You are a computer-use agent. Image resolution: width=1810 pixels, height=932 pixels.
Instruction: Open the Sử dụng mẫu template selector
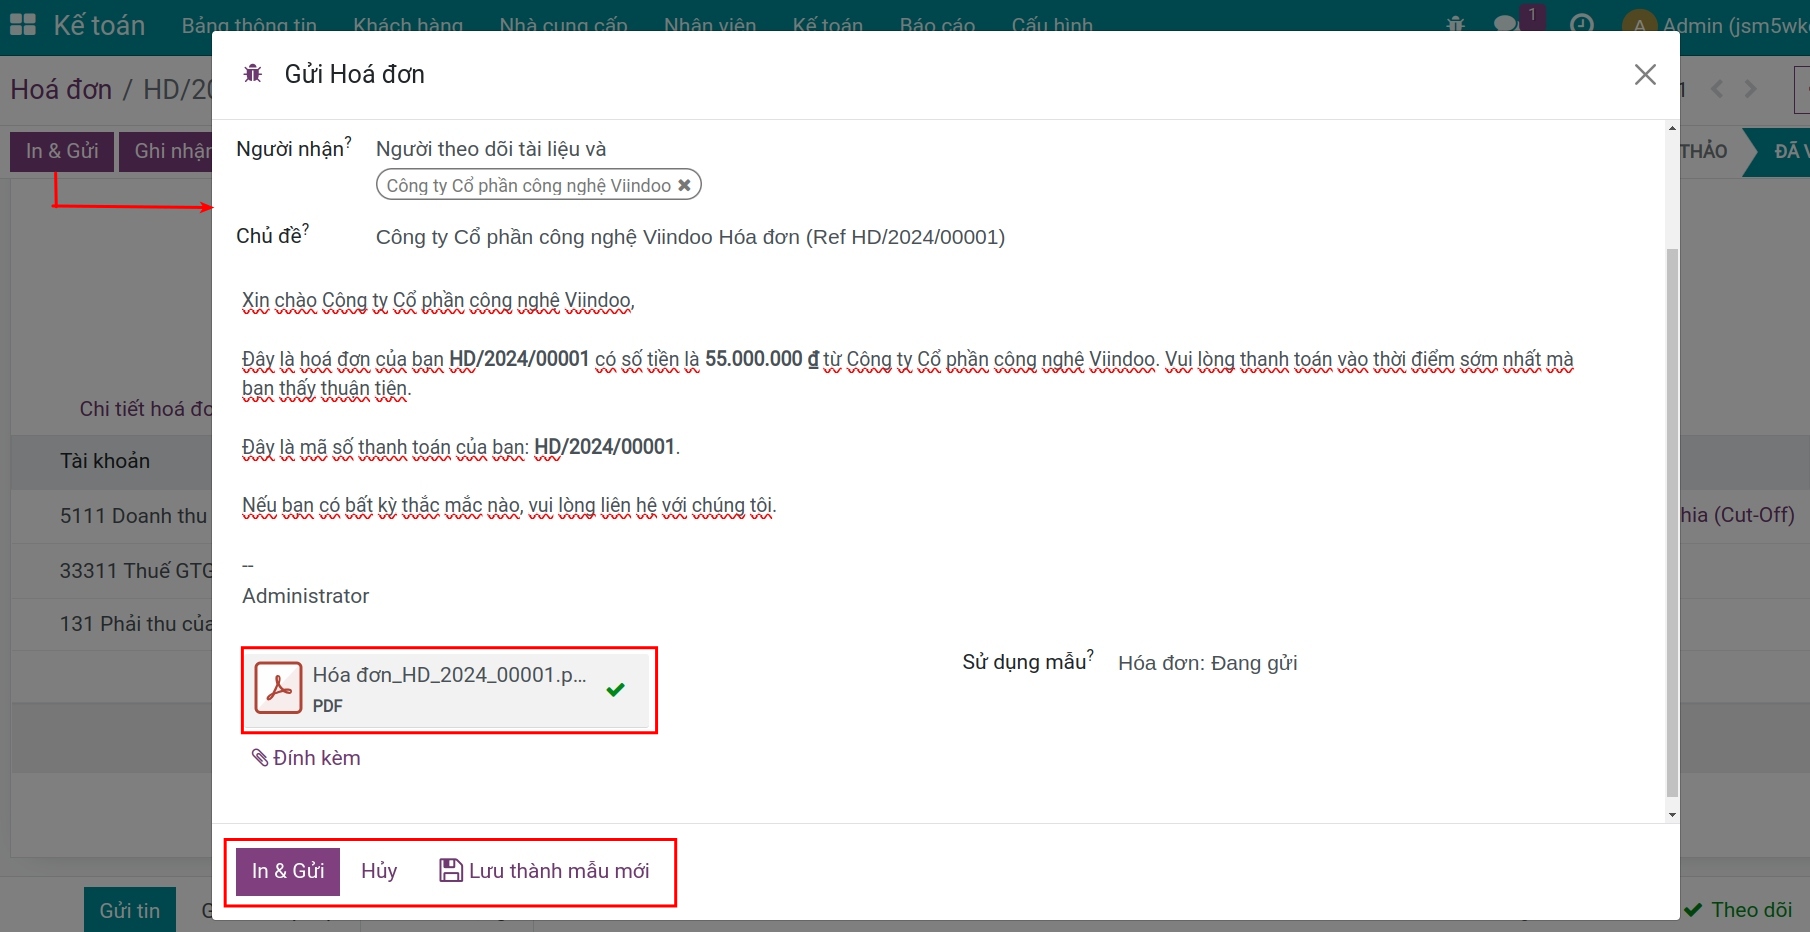click(x=1207, y=662)
